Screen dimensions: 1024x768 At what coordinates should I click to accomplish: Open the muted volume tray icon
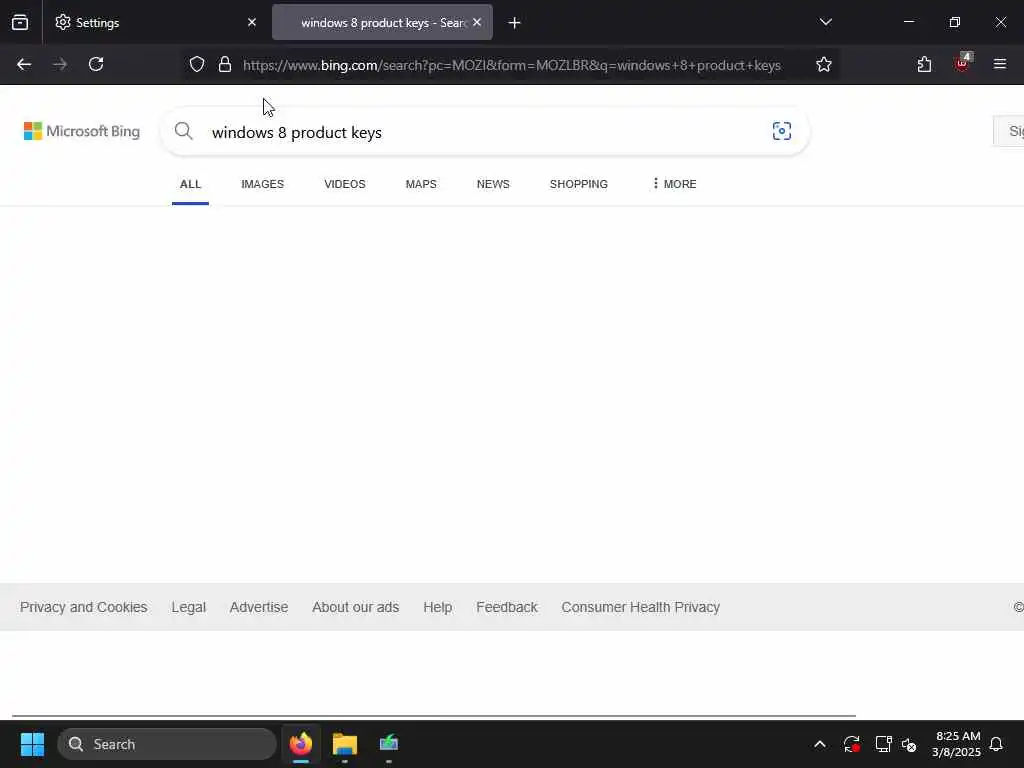[x=909, y=744]
